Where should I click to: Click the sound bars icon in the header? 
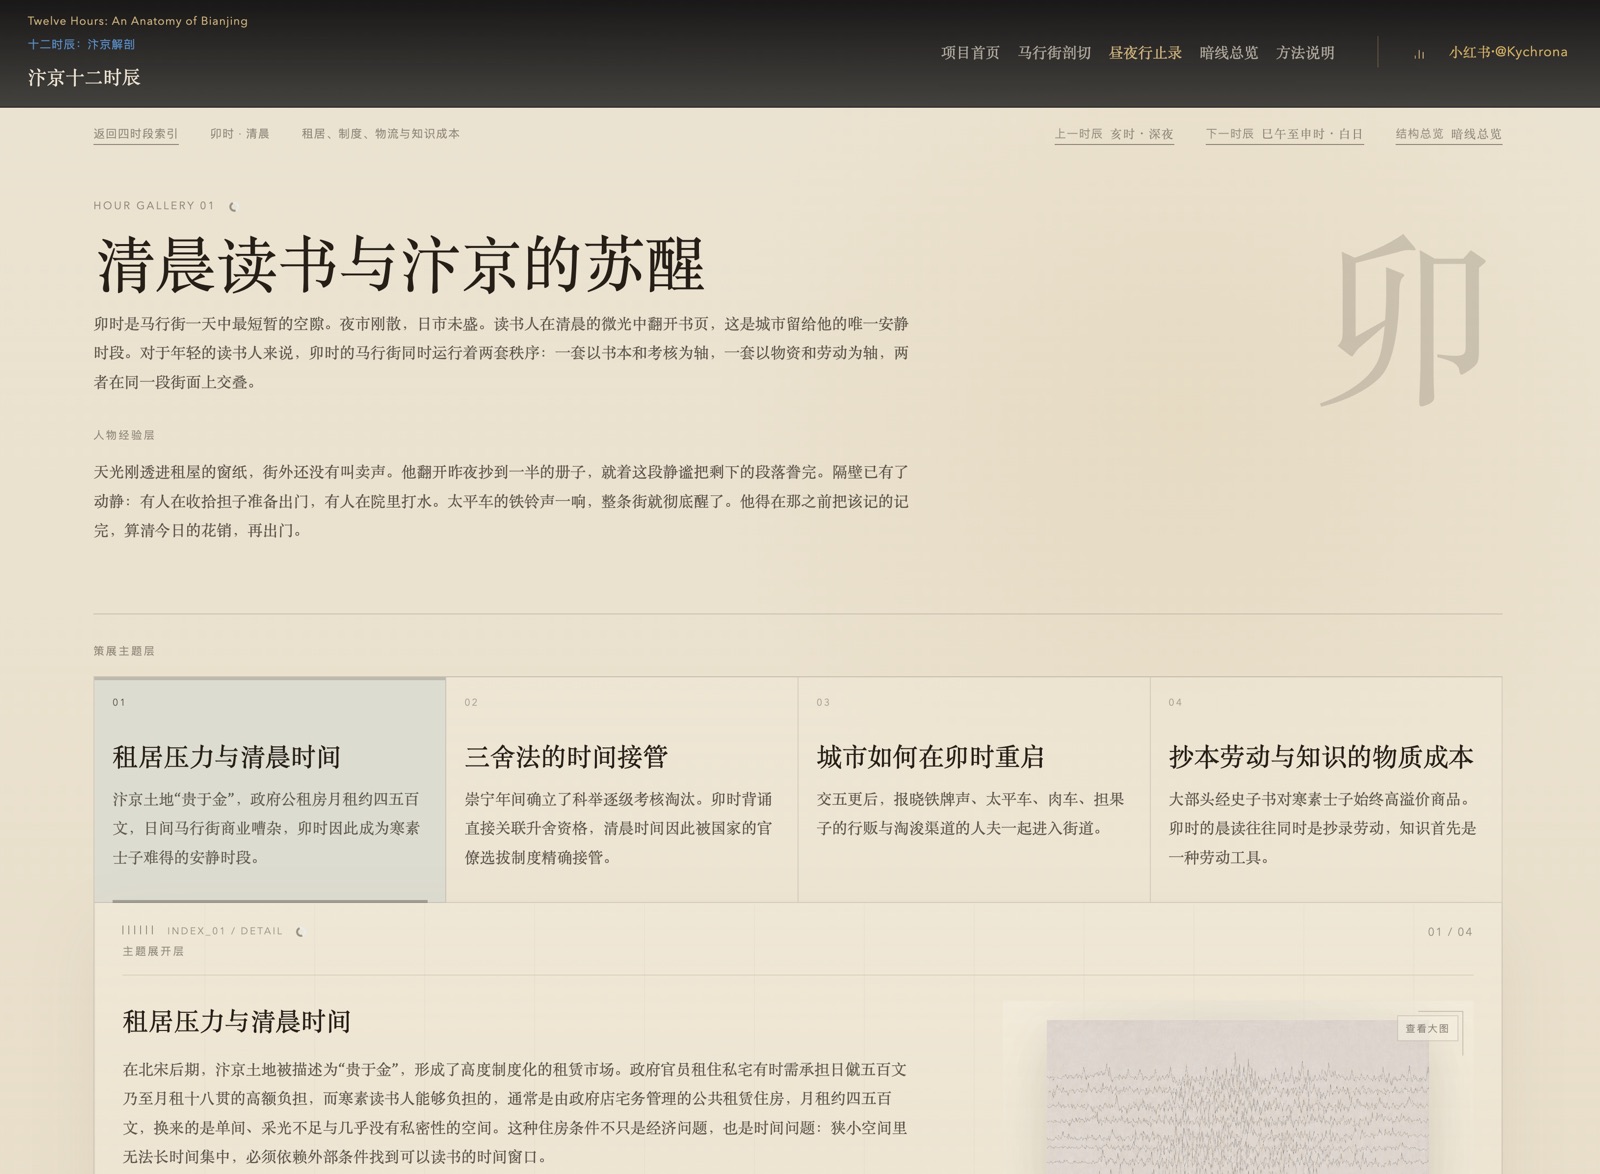1419,53
